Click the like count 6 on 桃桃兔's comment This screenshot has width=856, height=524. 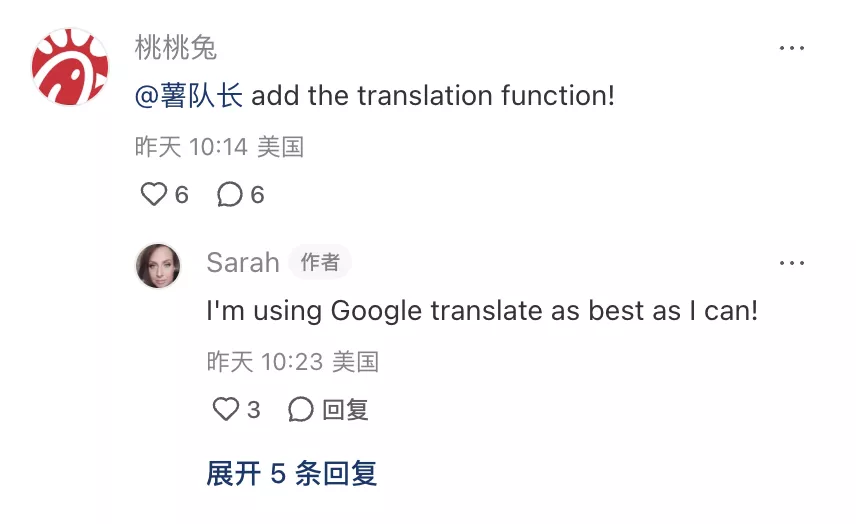[181, 194]
